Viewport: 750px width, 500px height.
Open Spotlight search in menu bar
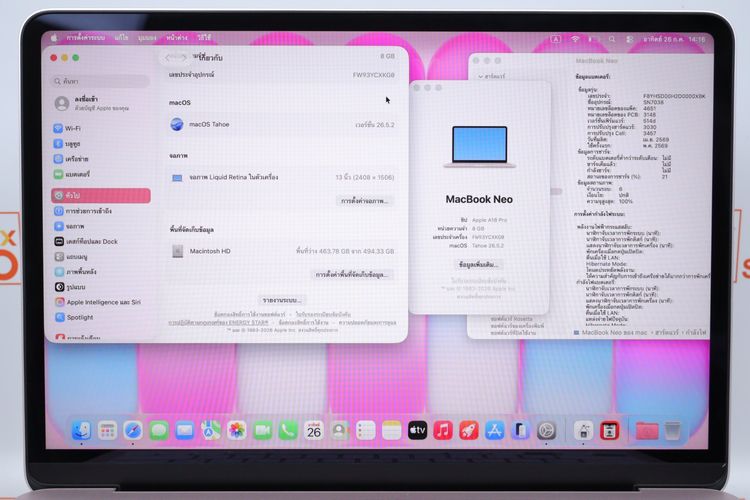(x=612, y=39)
